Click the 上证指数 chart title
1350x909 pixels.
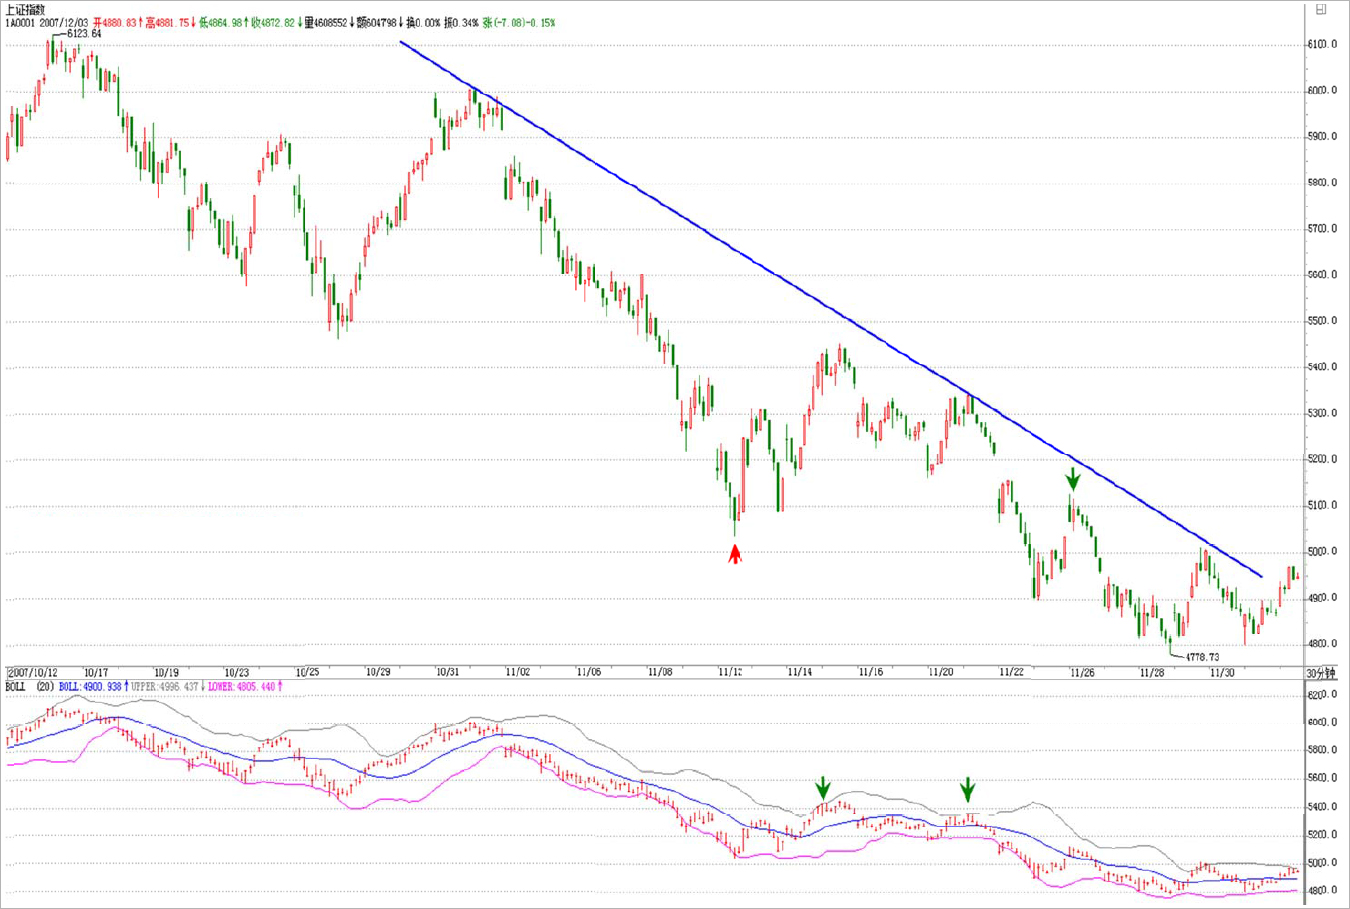[25, 10]
